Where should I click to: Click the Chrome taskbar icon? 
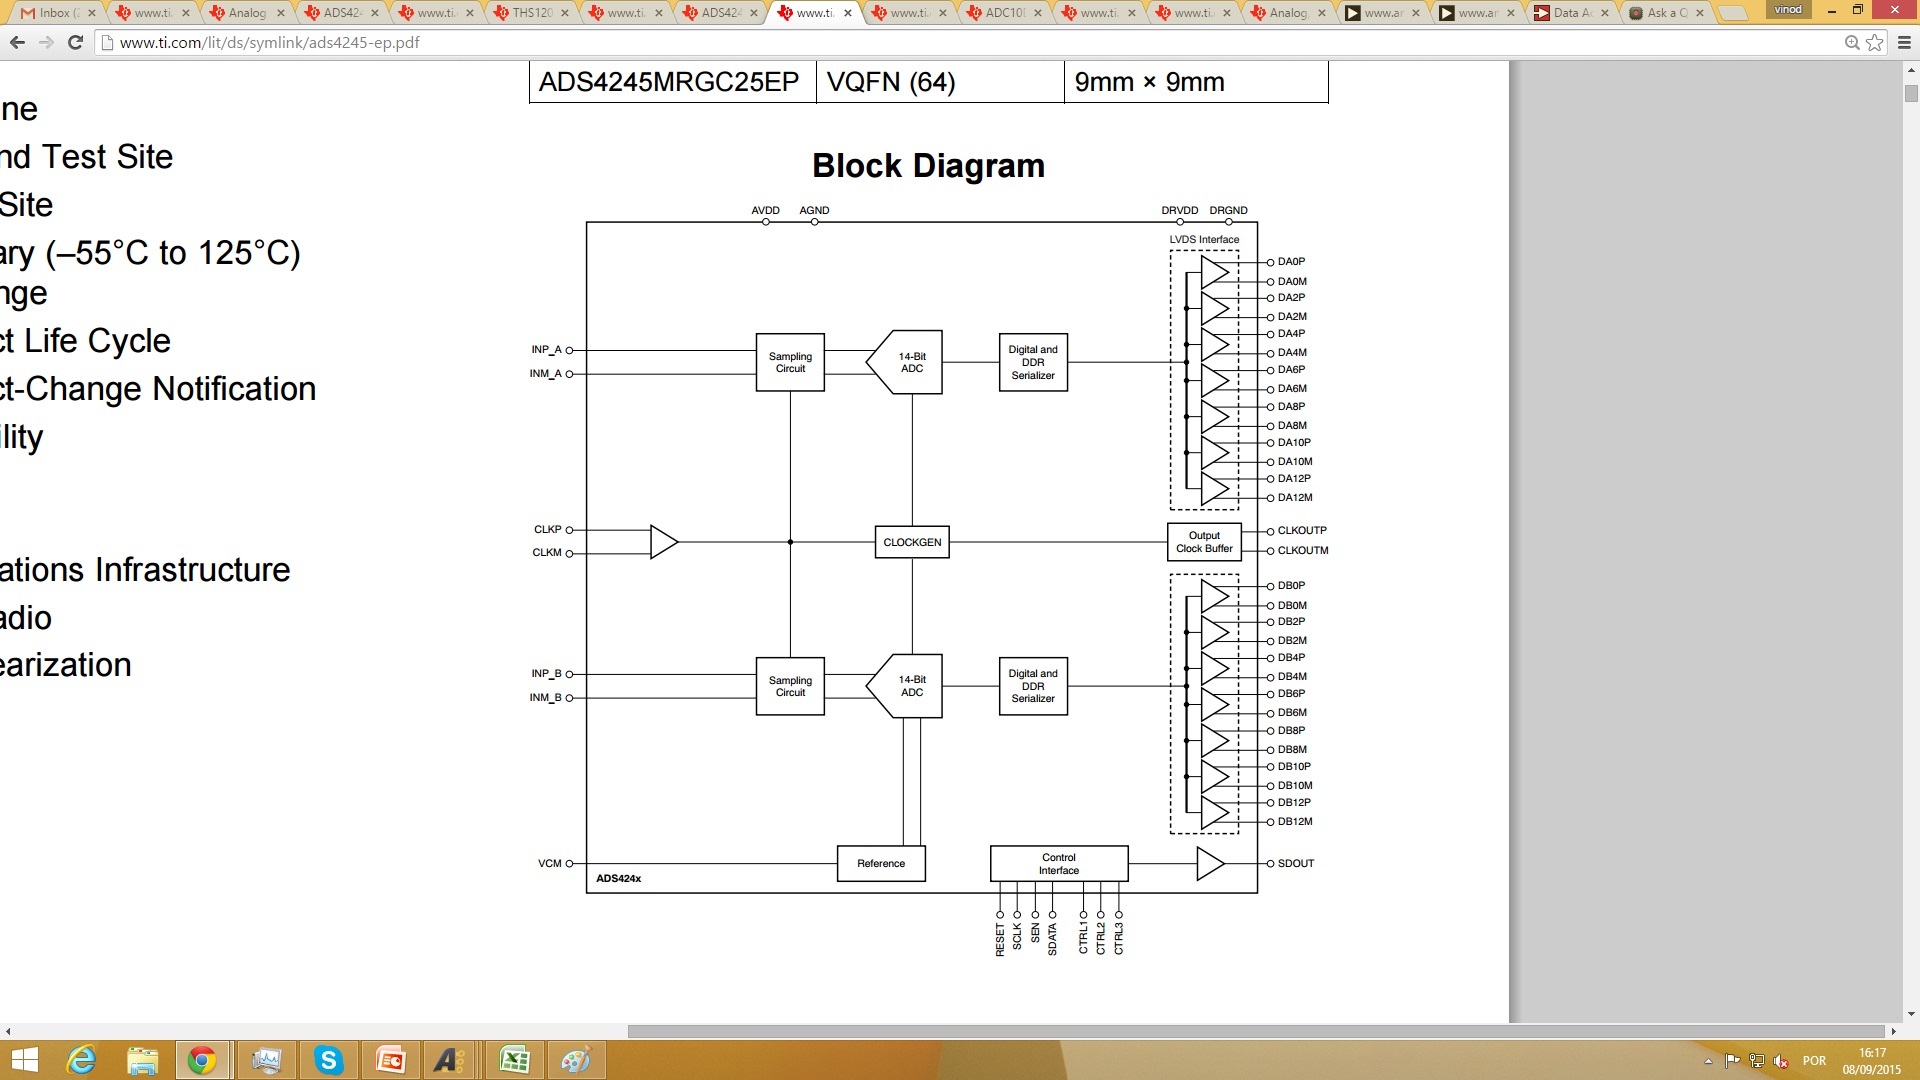[203, 1060]
